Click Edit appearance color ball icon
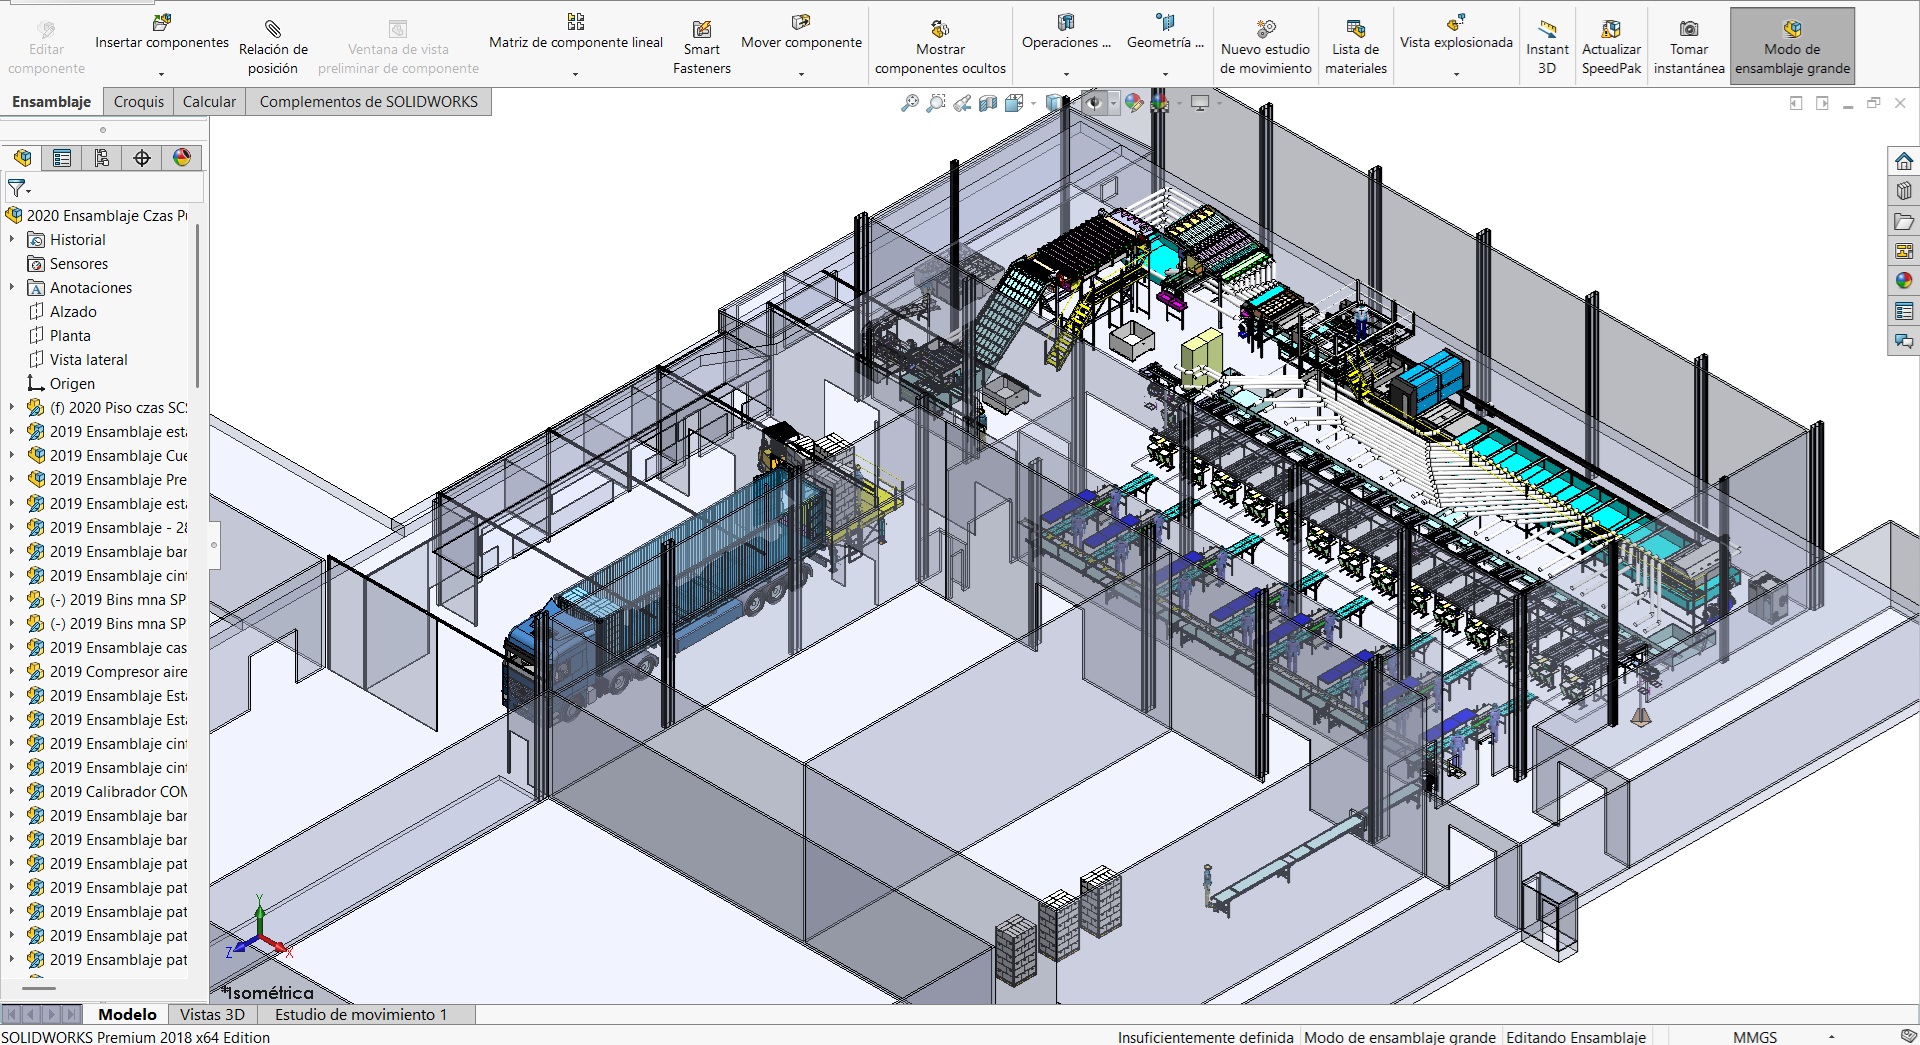This screenshot has width=1920, height=1045. click(1134, 103)
